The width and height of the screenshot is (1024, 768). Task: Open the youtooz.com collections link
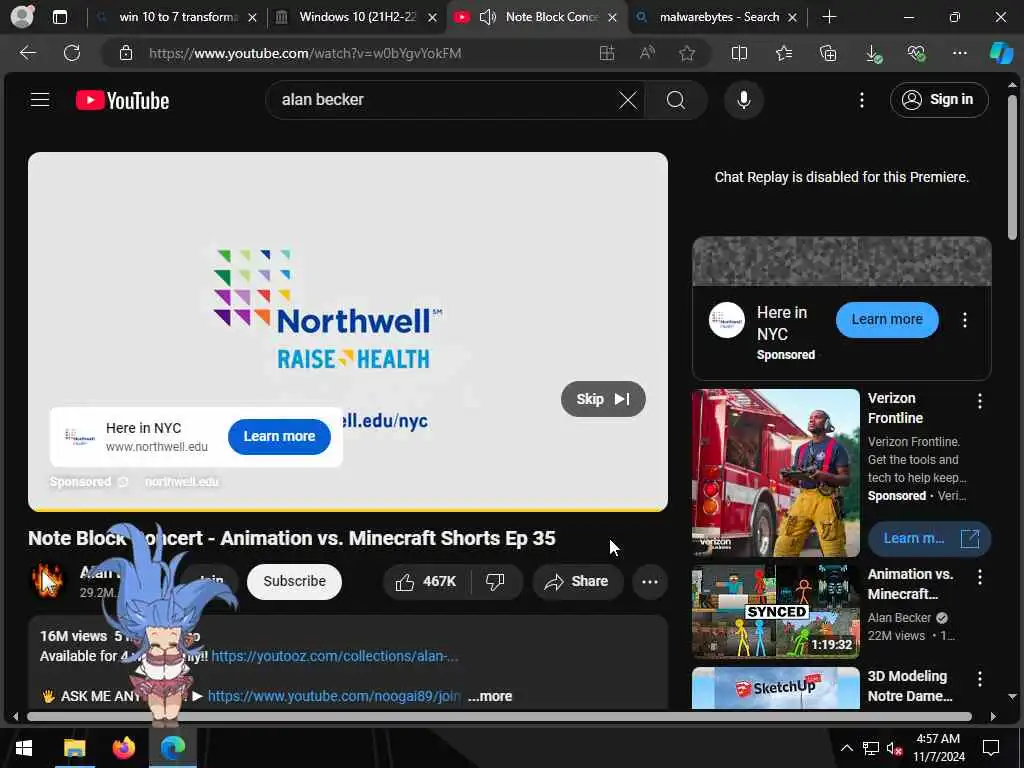(x=334, y=656)
